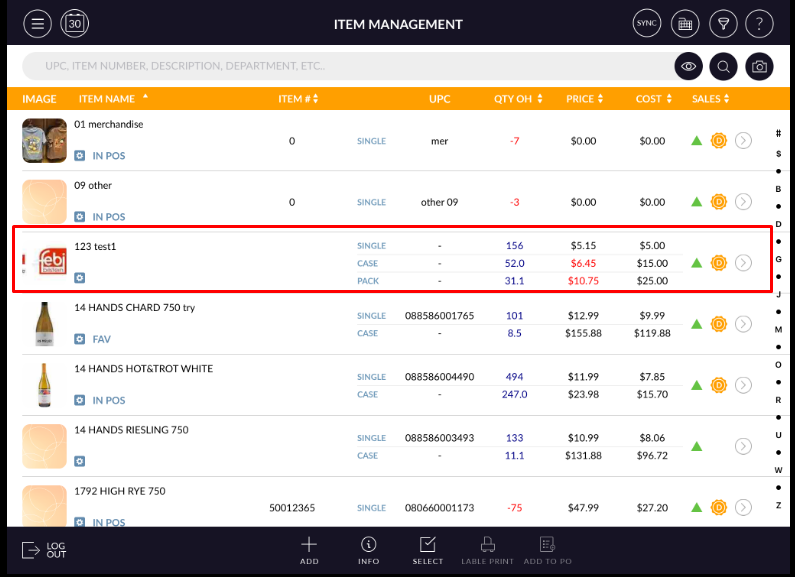Open the help question mark icon
Screen dimensions: 795x577
tap(759, 23)
